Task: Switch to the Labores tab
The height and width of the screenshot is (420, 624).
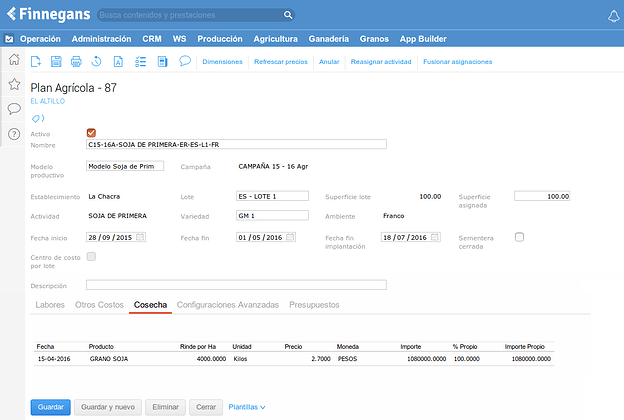Action: [x=50, y=304]
